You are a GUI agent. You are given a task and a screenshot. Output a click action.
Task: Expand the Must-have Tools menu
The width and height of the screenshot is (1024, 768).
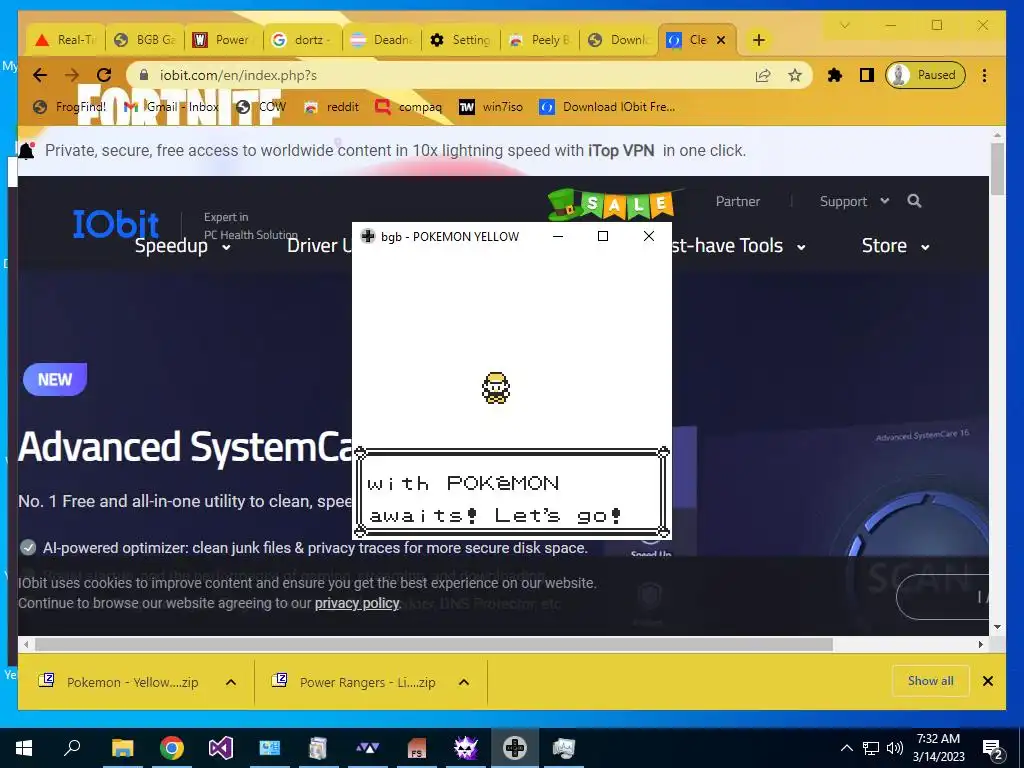tap(739, 246)
